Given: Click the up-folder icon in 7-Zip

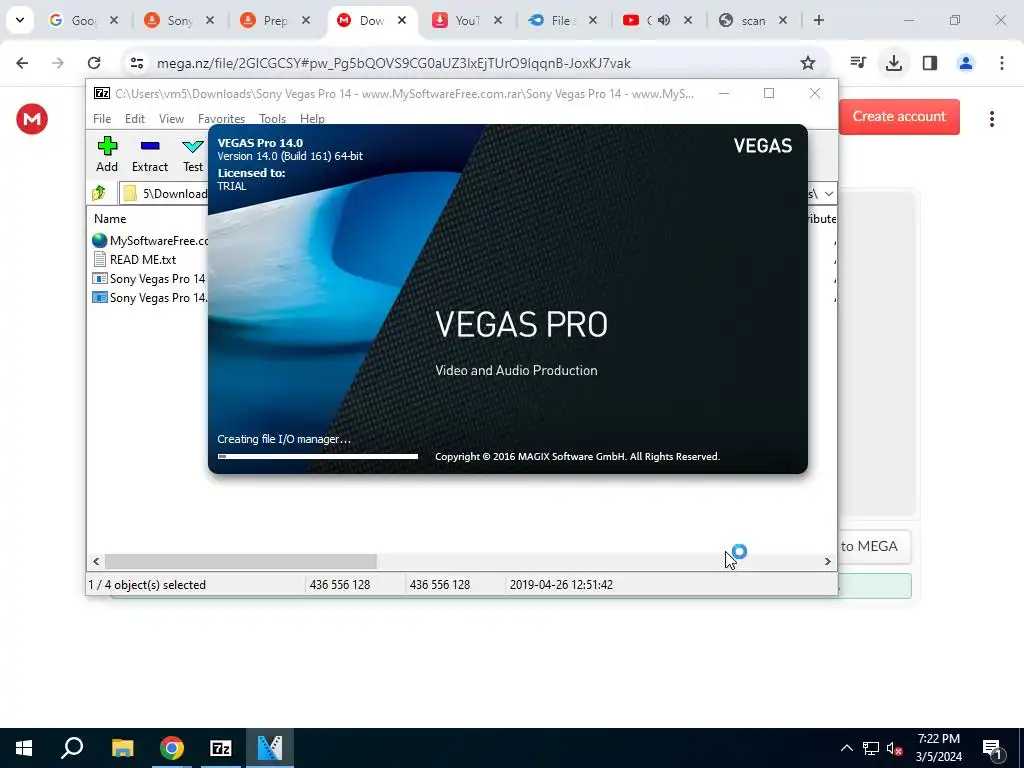Looking at the screenshot, I should 99,193.
